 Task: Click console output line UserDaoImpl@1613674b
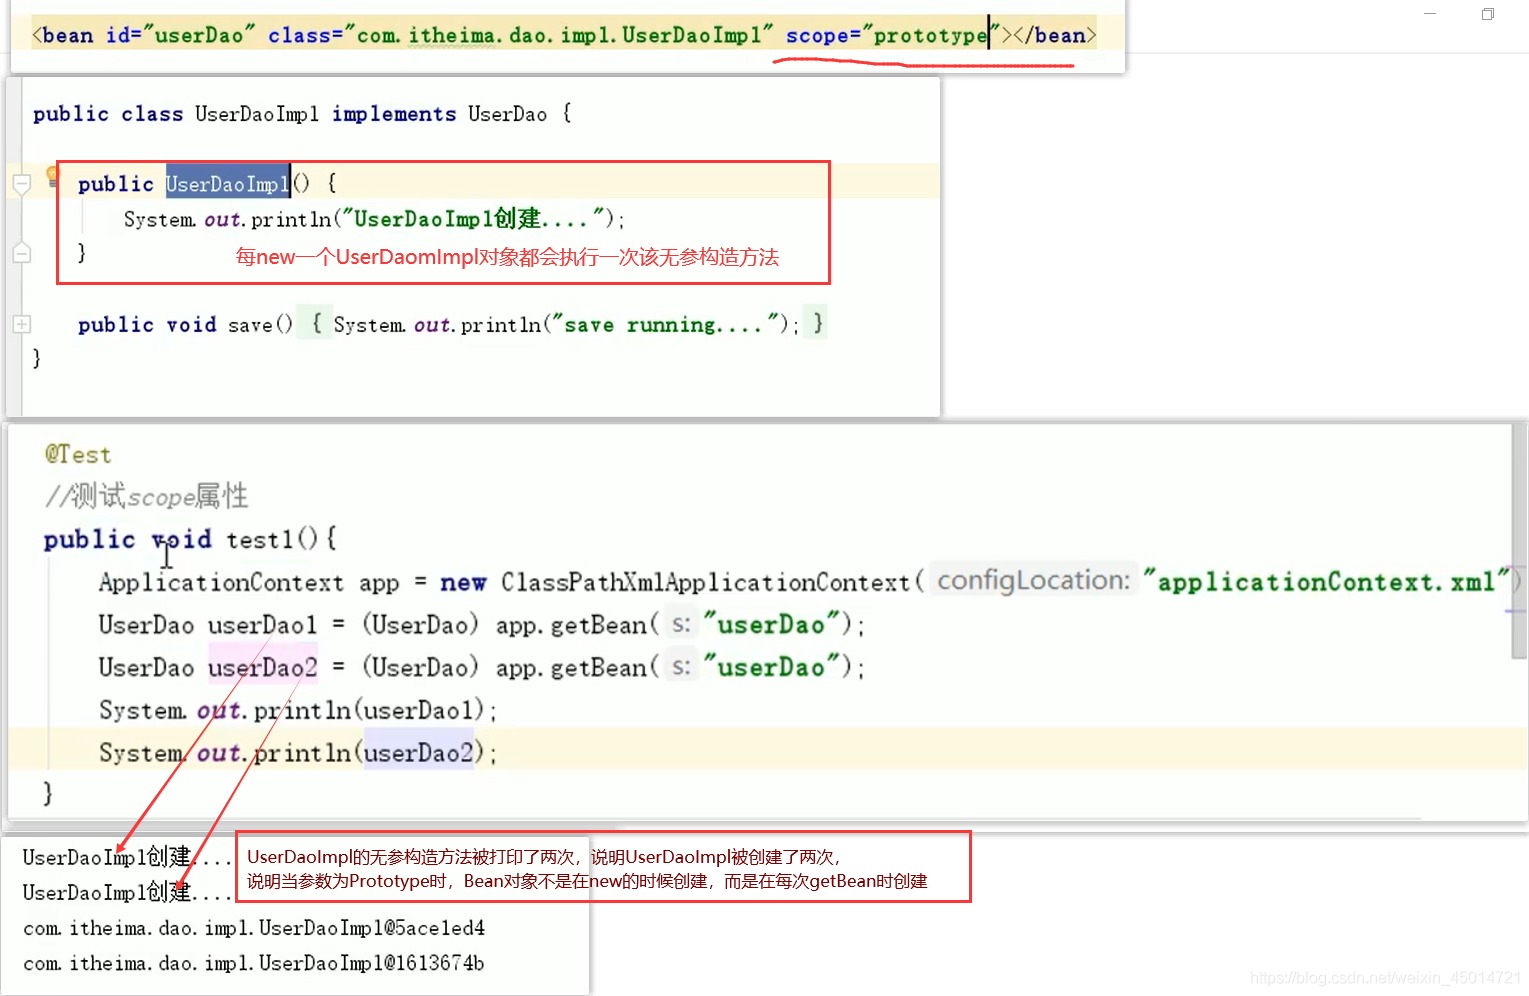pos(254,964)
